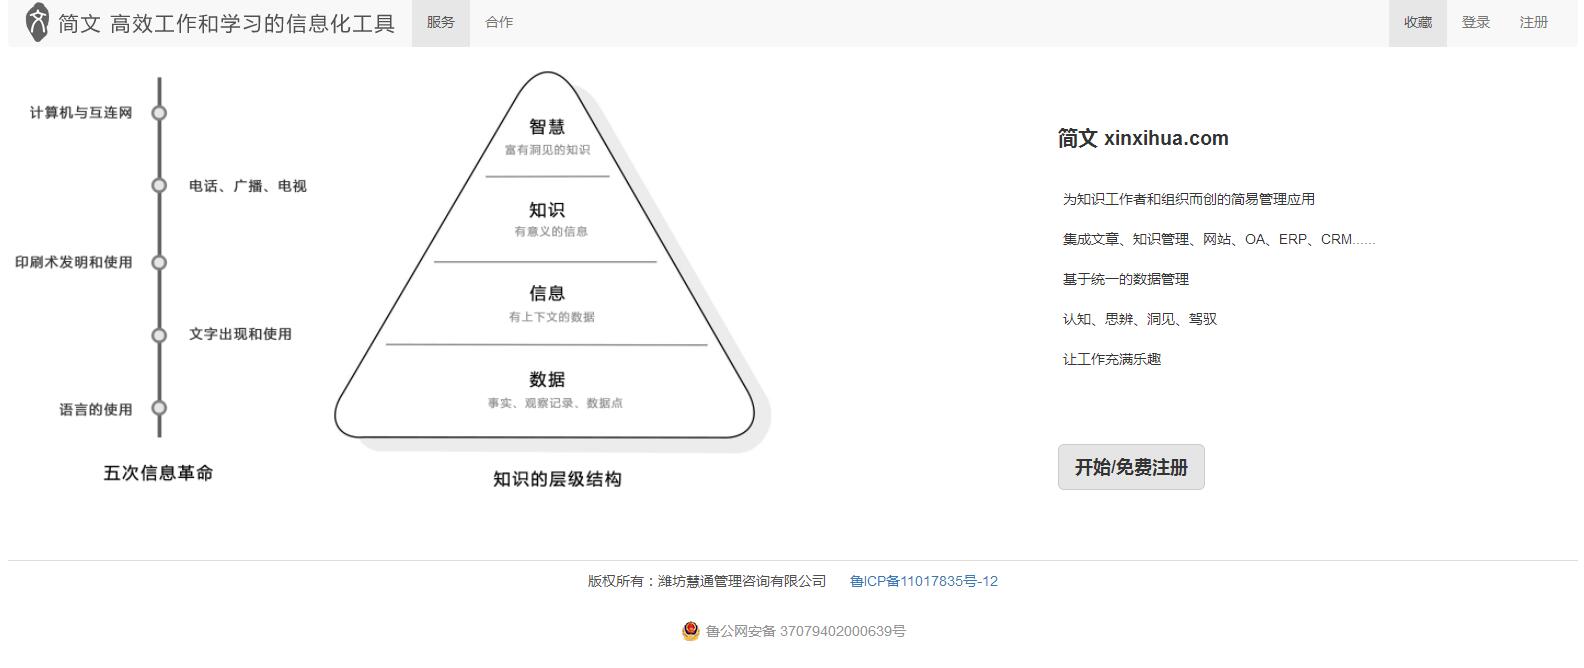The height and width of the screenshot is (668, 1584).
Task: Go to the 注册 registration link
Action: 1533,22
